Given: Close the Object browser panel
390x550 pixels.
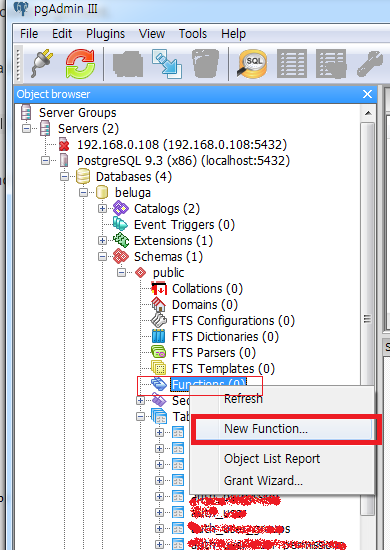Looking at the screenshot, I should (367, 94).
